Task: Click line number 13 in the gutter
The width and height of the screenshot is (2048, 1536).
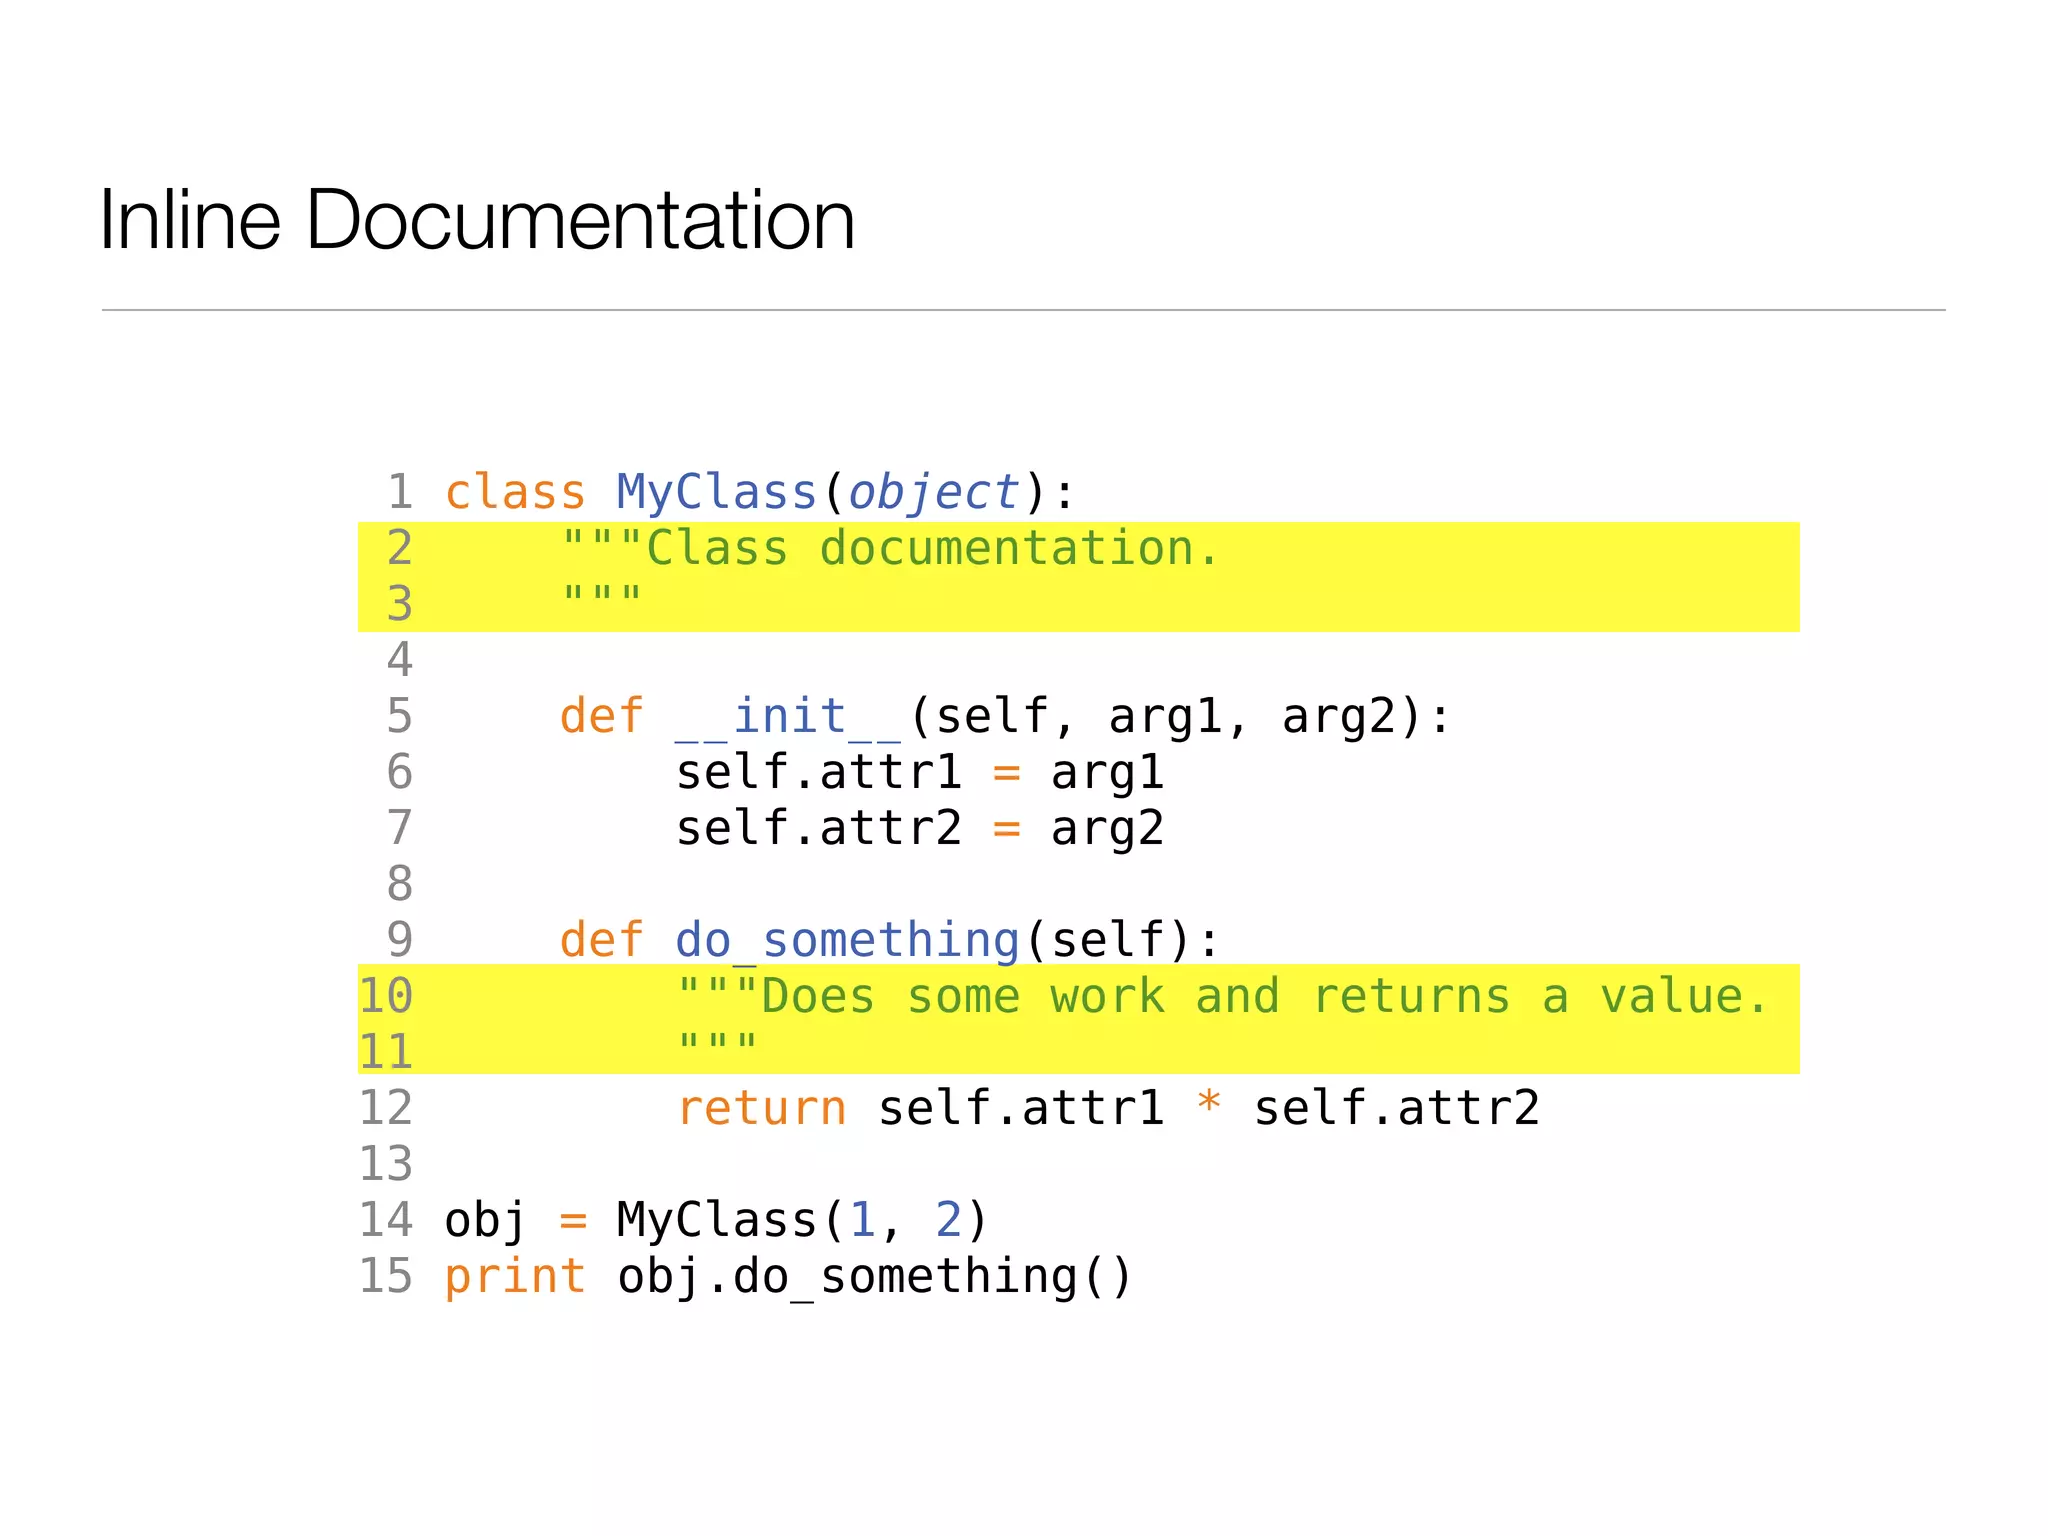Action: (386, 1165)
